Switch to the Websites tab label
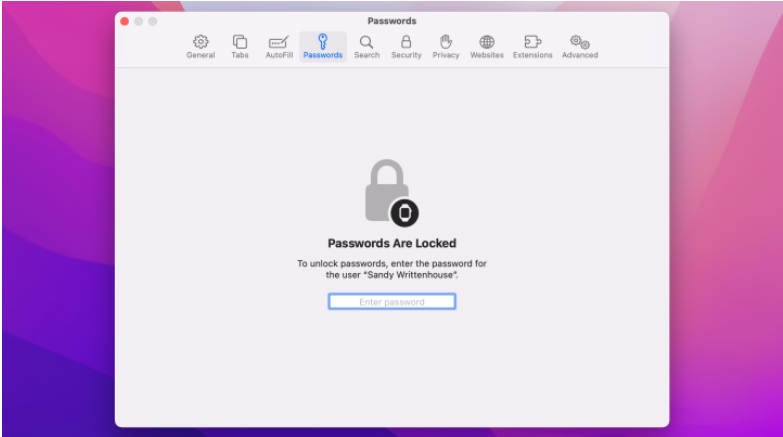Image resolution: width=783 pixels, height=437 pixels. click(x=487, y=55)
